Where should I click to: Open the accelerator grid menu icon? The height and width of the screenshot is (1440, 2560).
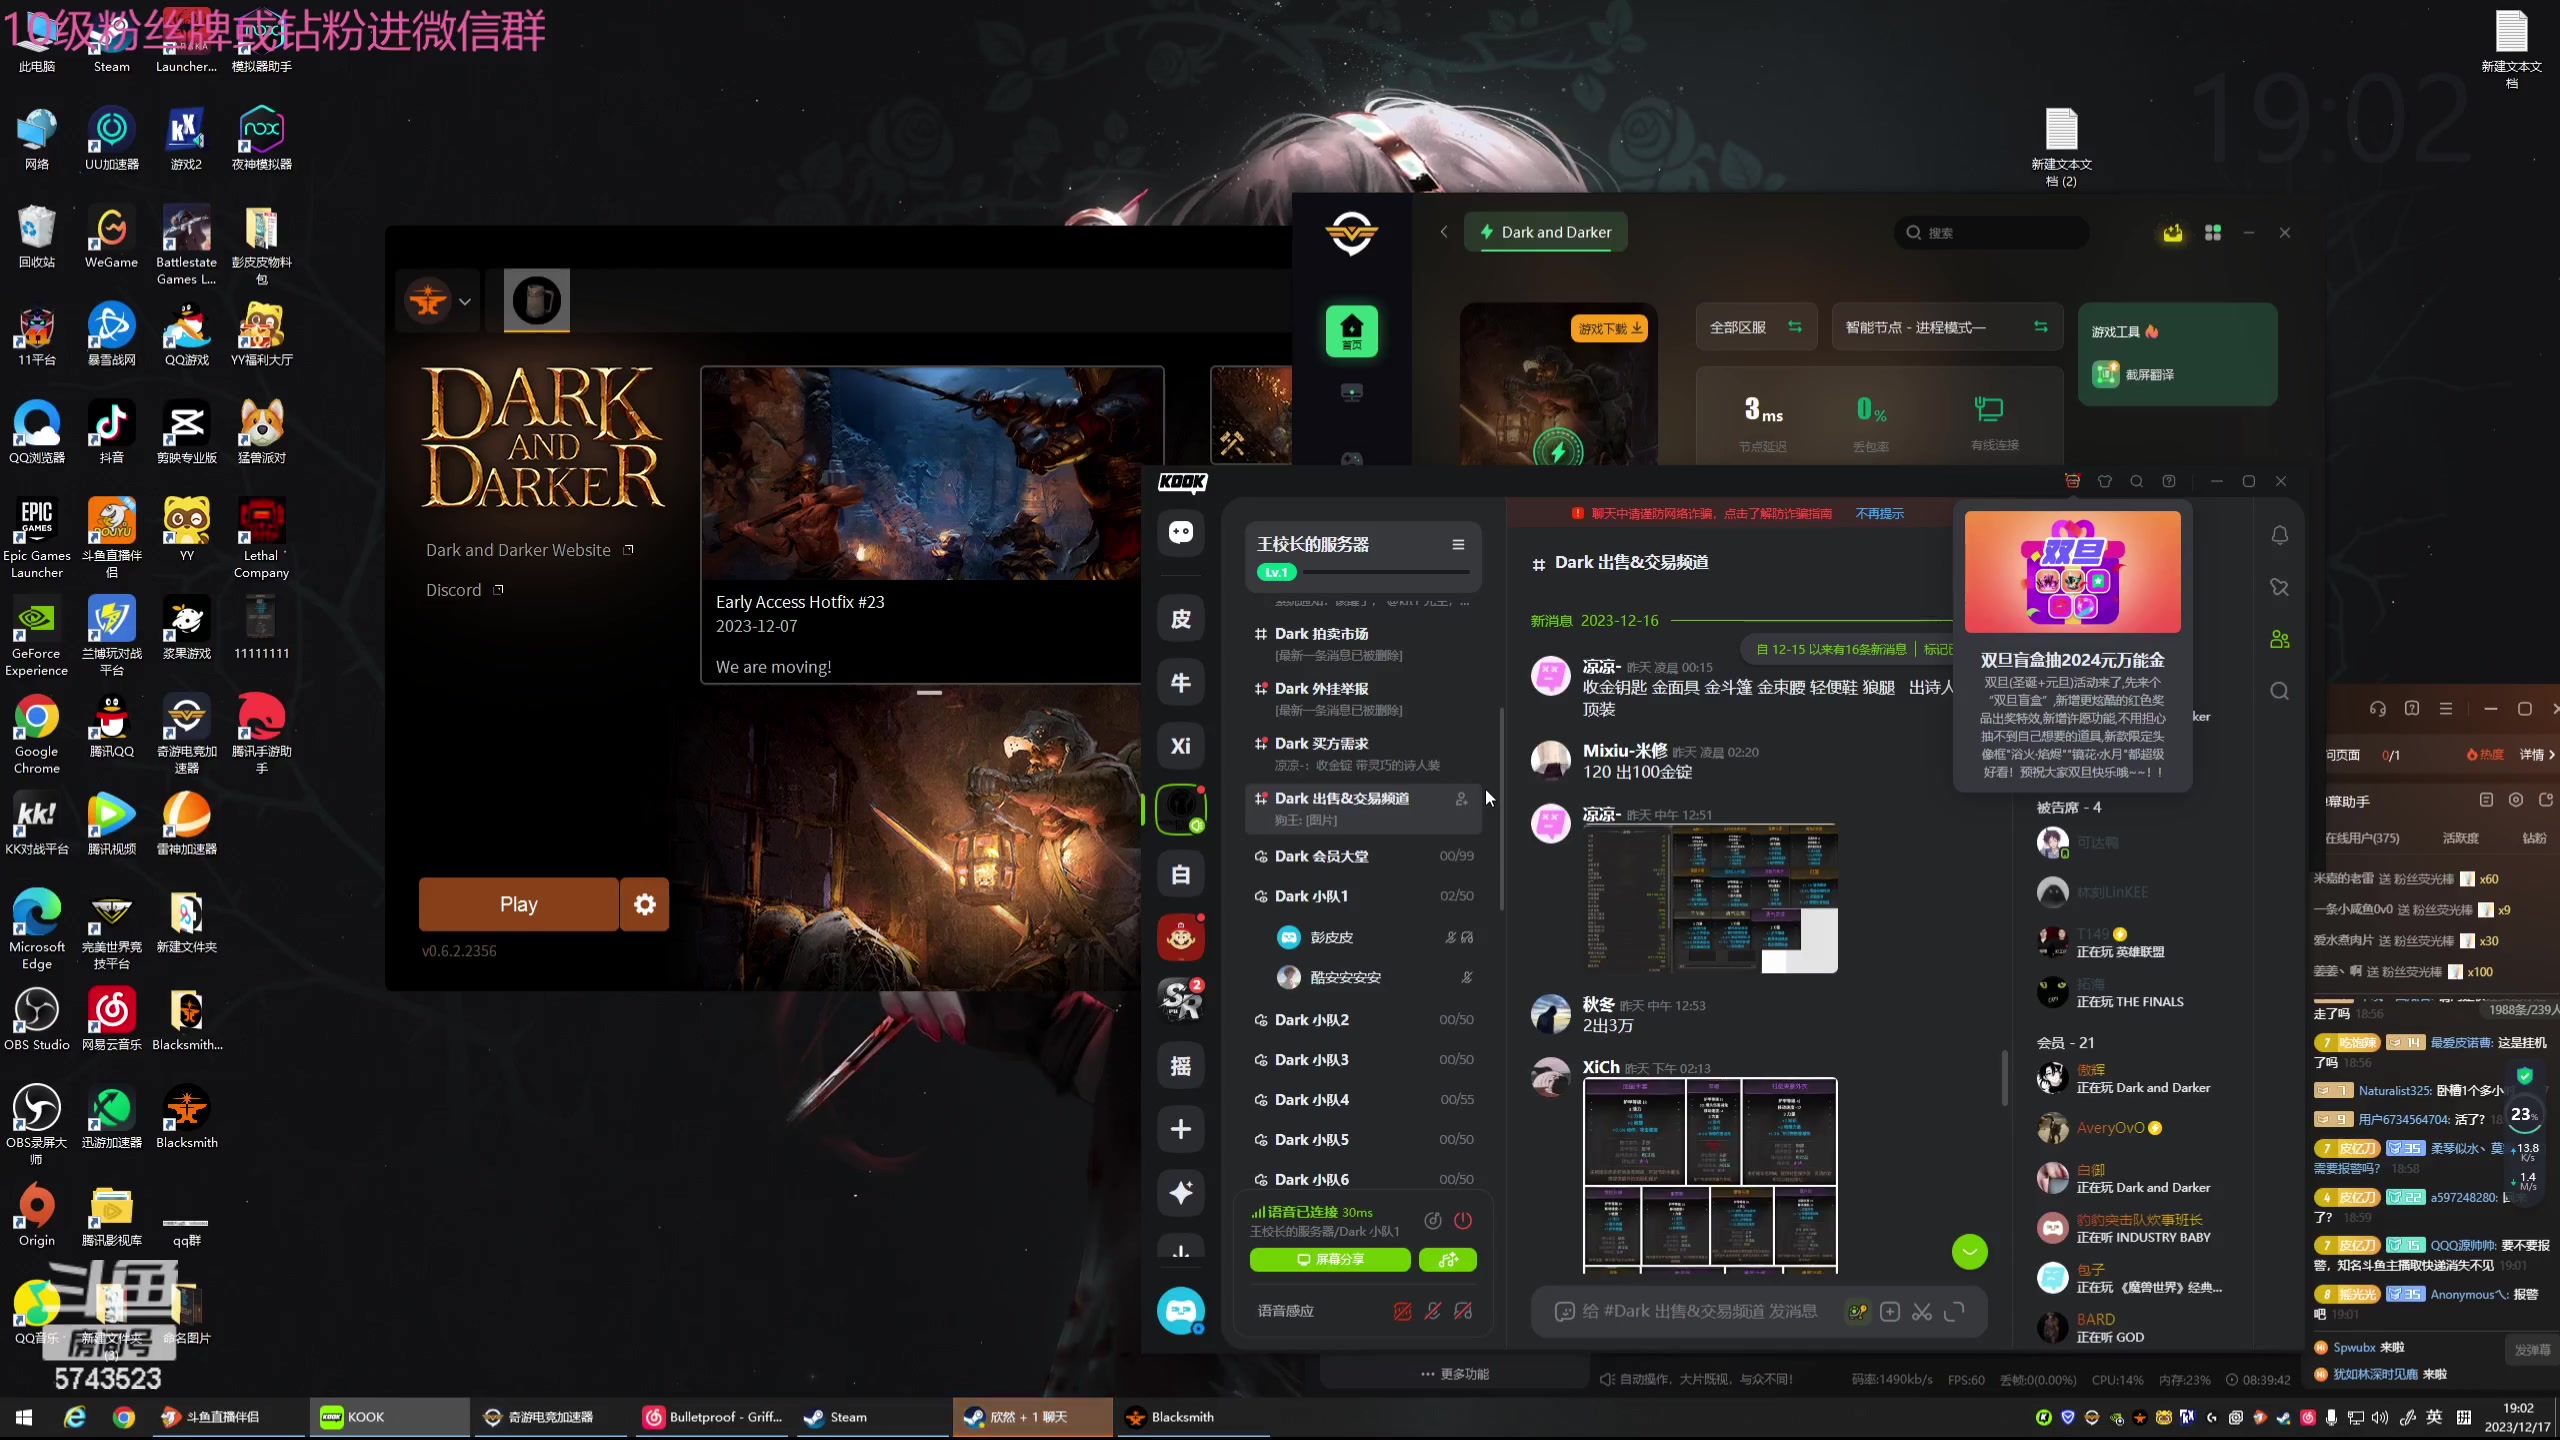tap(2213, 233)
